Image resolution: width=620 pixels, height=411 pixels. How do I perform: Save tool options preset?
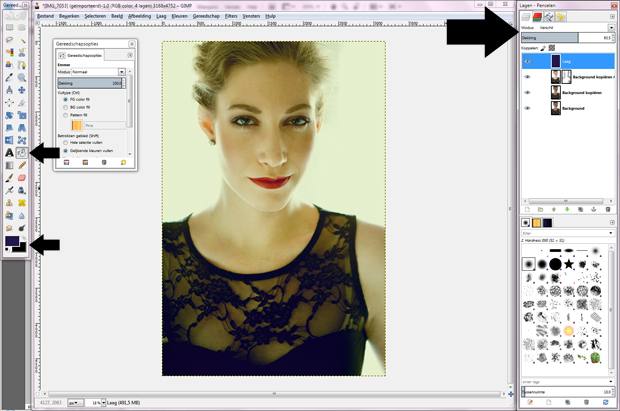tap(66, 162)
